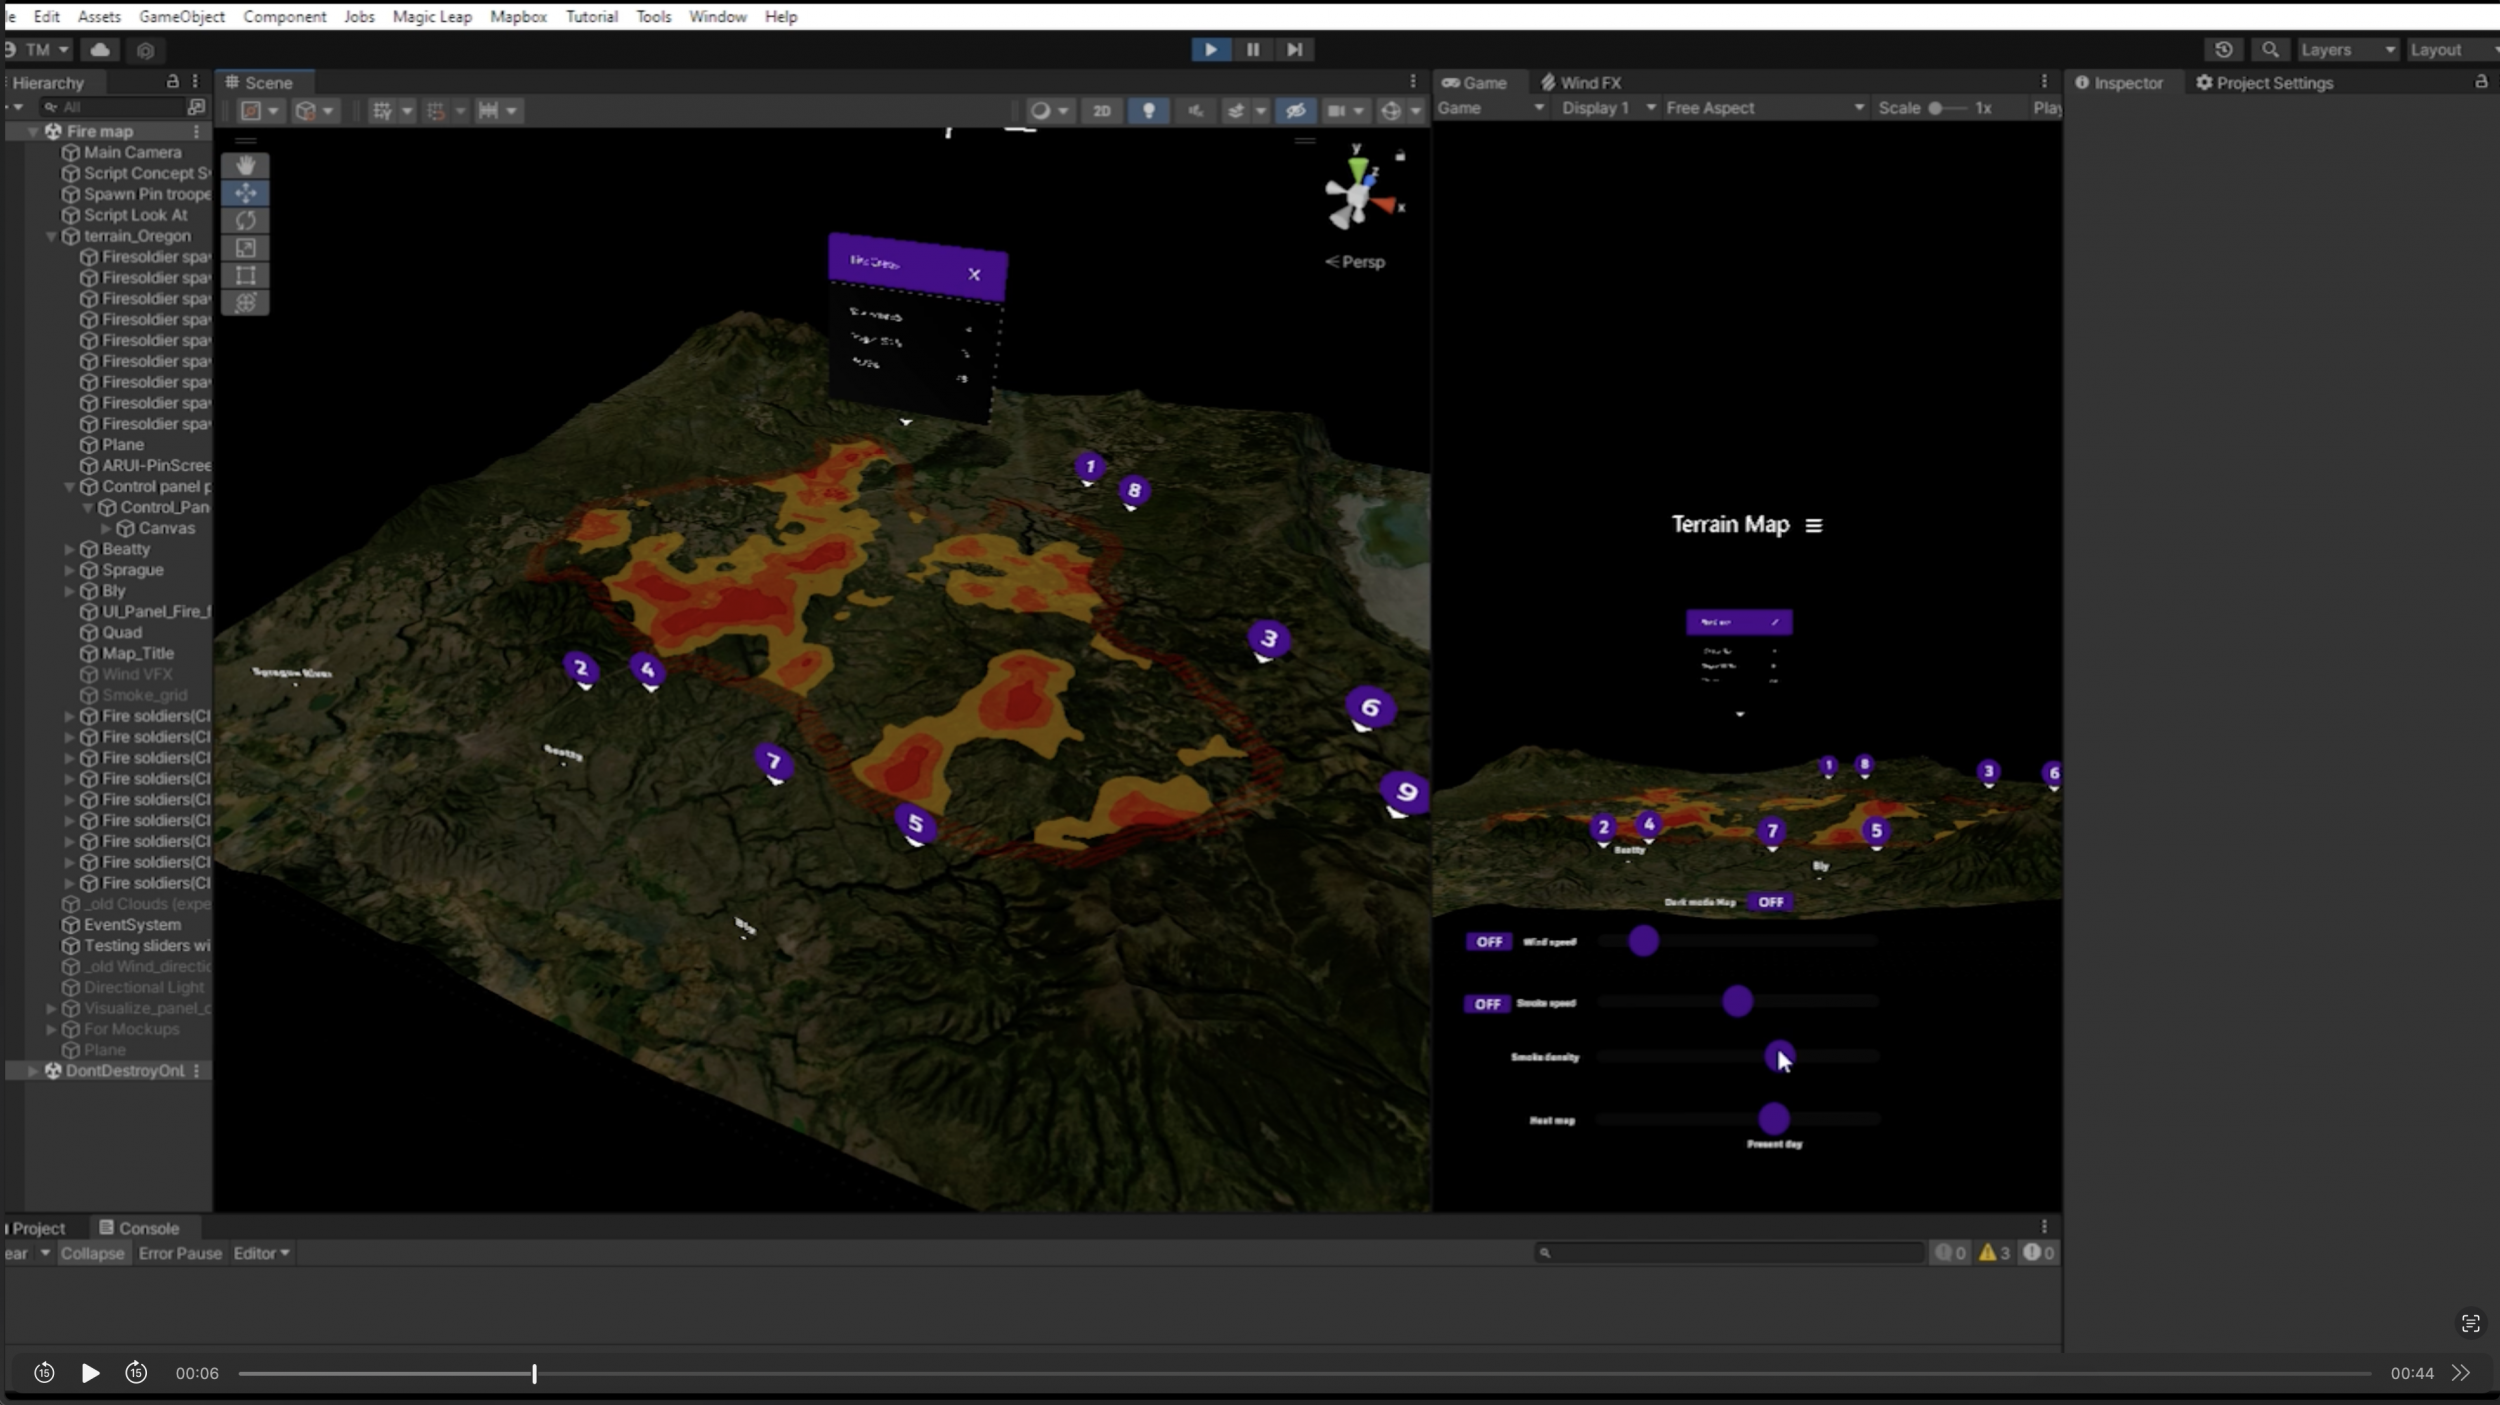Click the Step frame button
The width and height of the screenshot is (2500, 1405).
pos(1294,49)
